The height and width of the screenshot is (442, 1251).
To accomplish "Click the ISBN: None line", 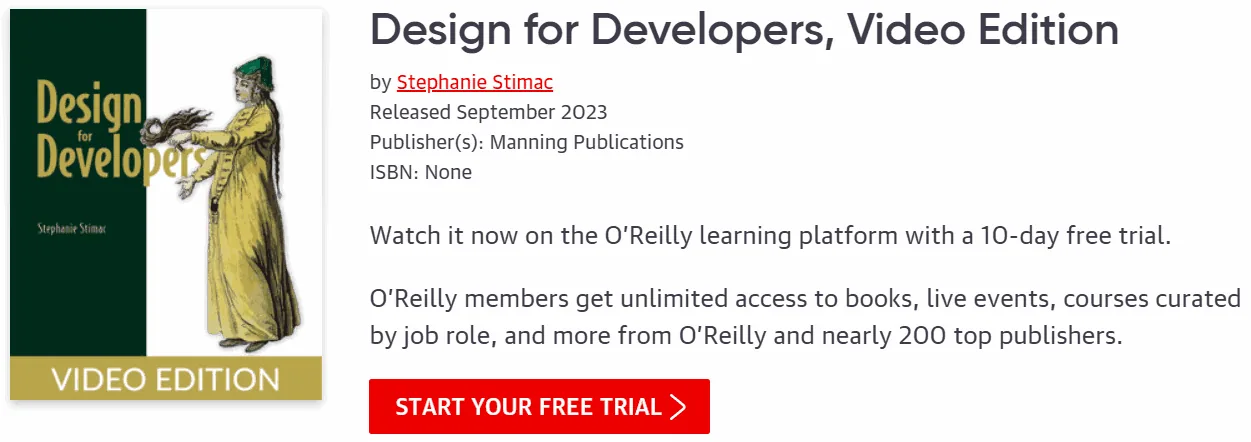I will coord(420,172).
